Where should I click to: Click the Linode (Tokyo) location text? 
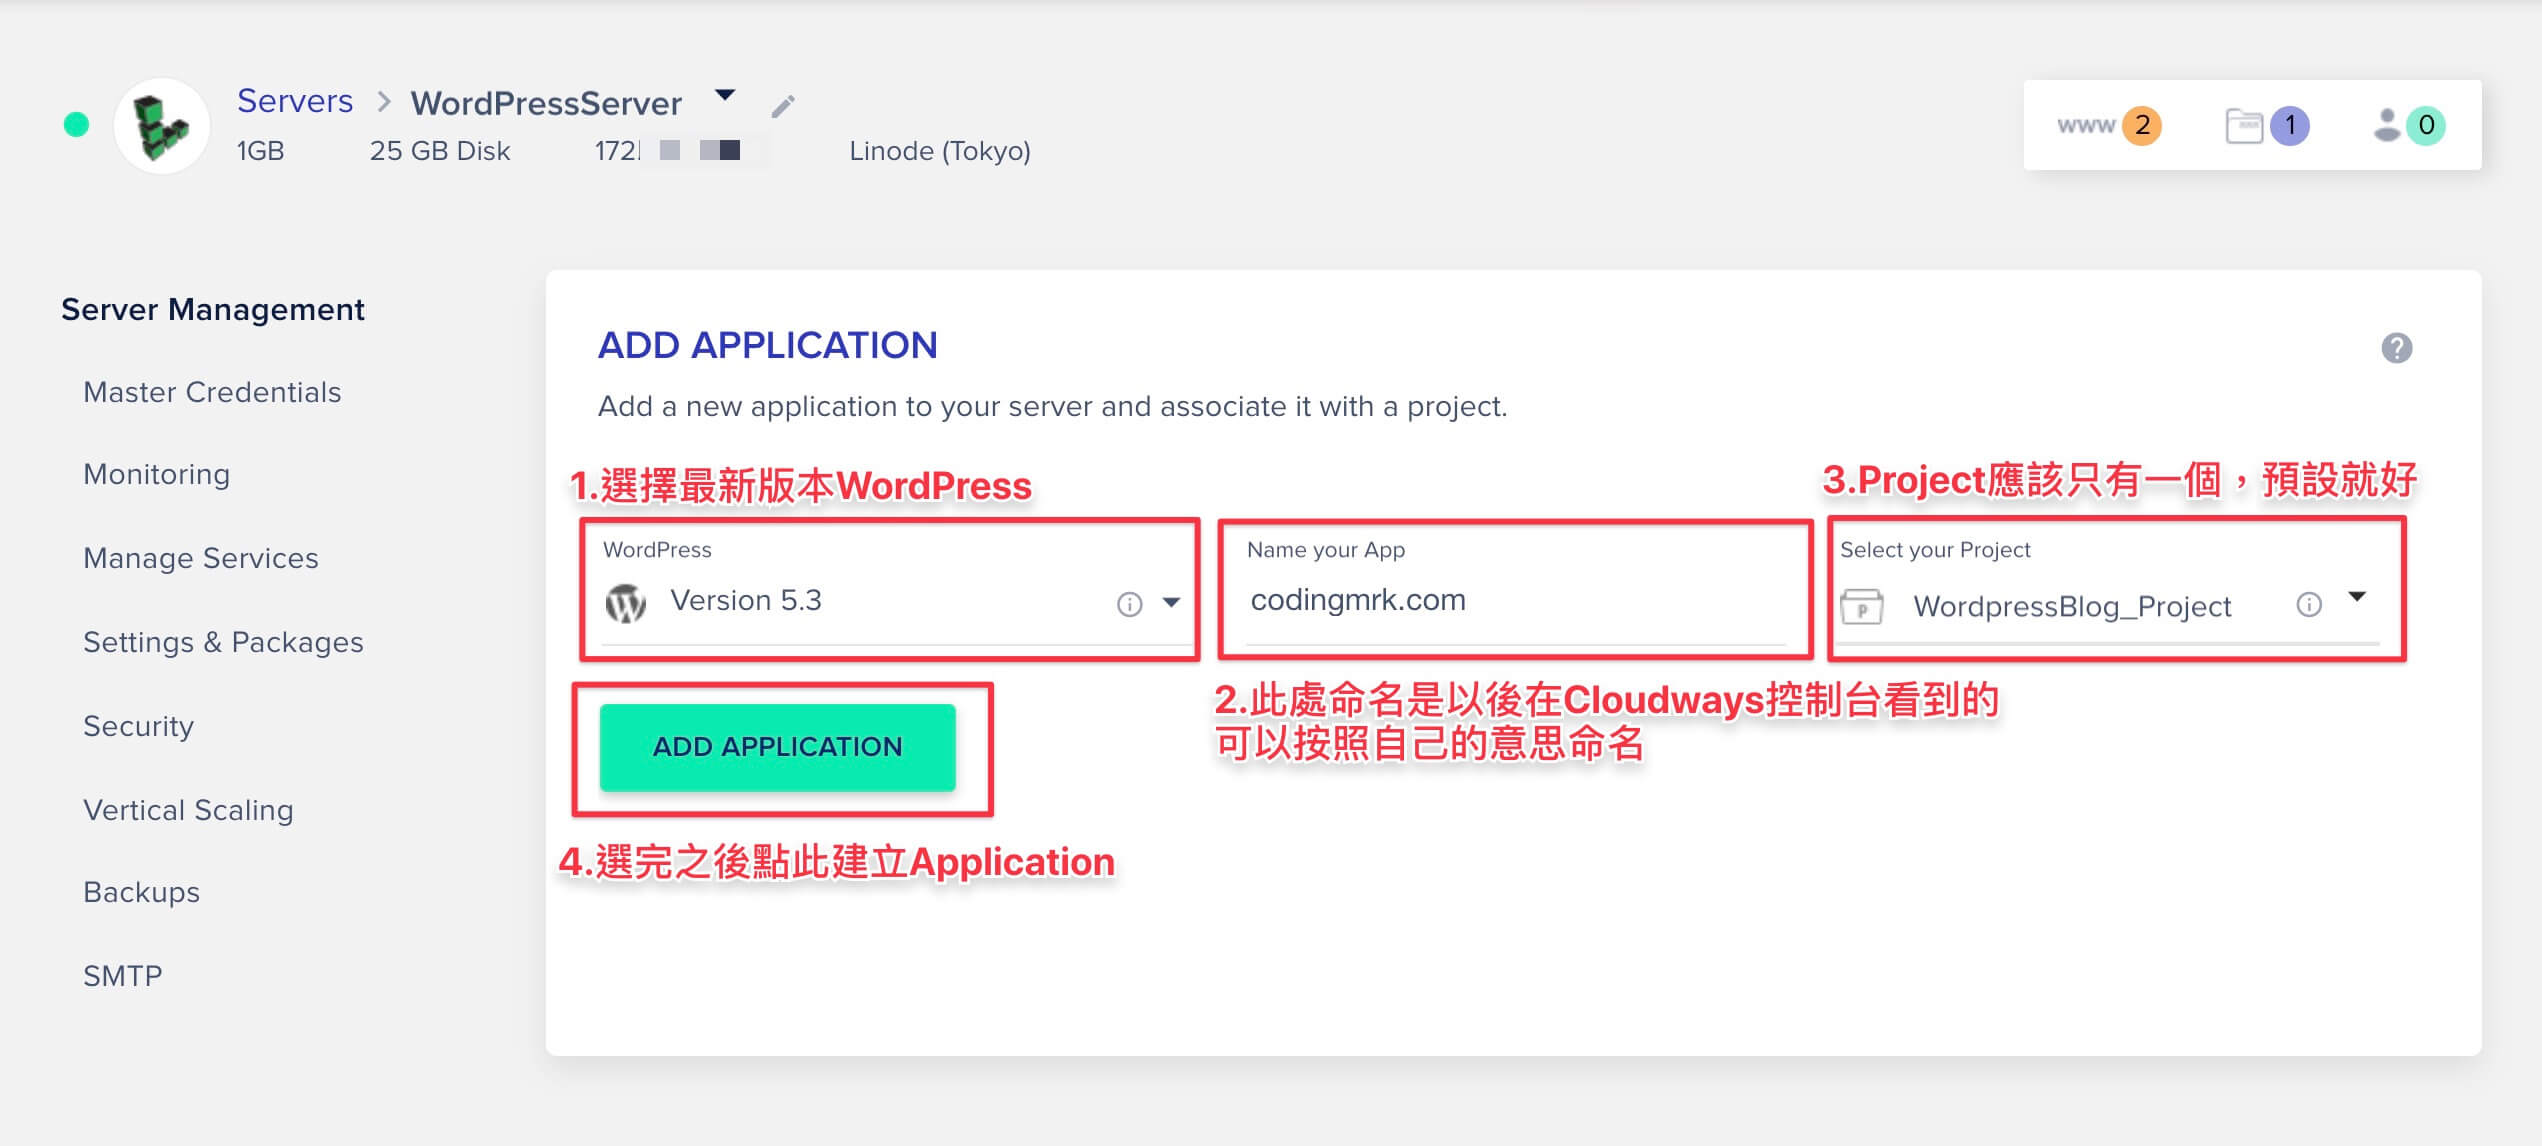pyautogui.click(x=940, y=151)
